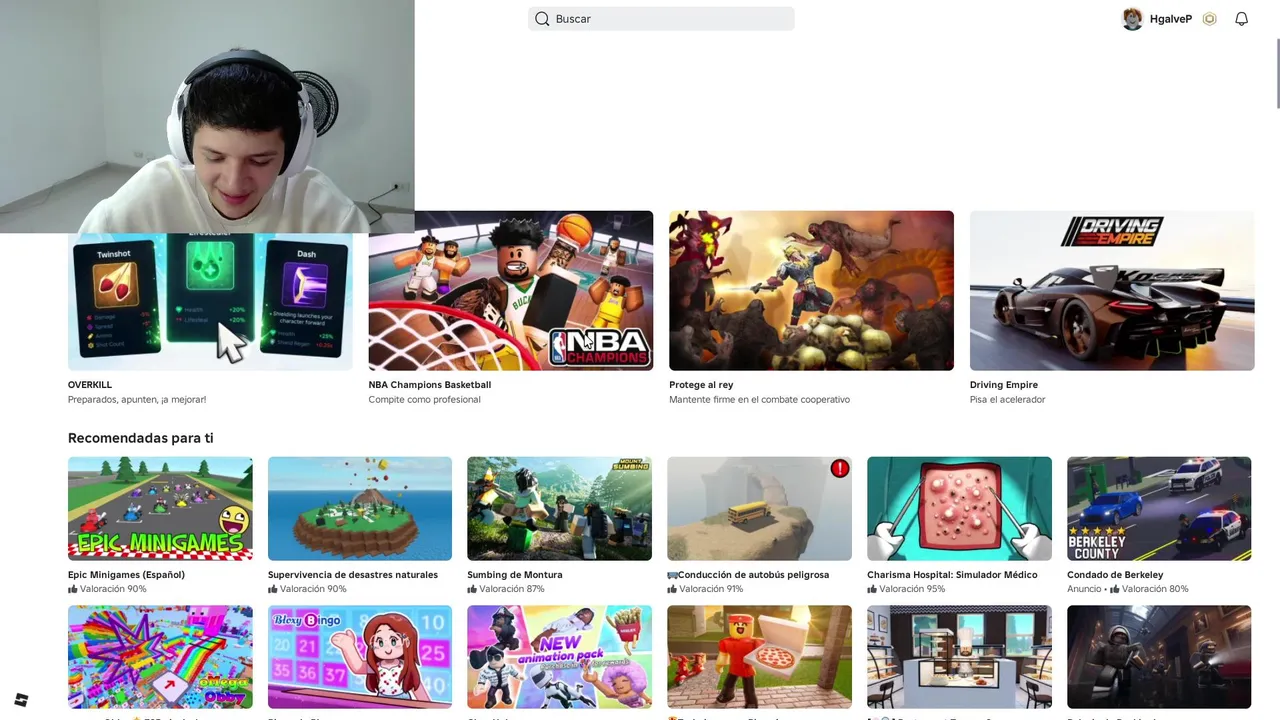
Task: Click the Charisma Hospital: Simulador Médico title
Action: click(x=952, y=575)
